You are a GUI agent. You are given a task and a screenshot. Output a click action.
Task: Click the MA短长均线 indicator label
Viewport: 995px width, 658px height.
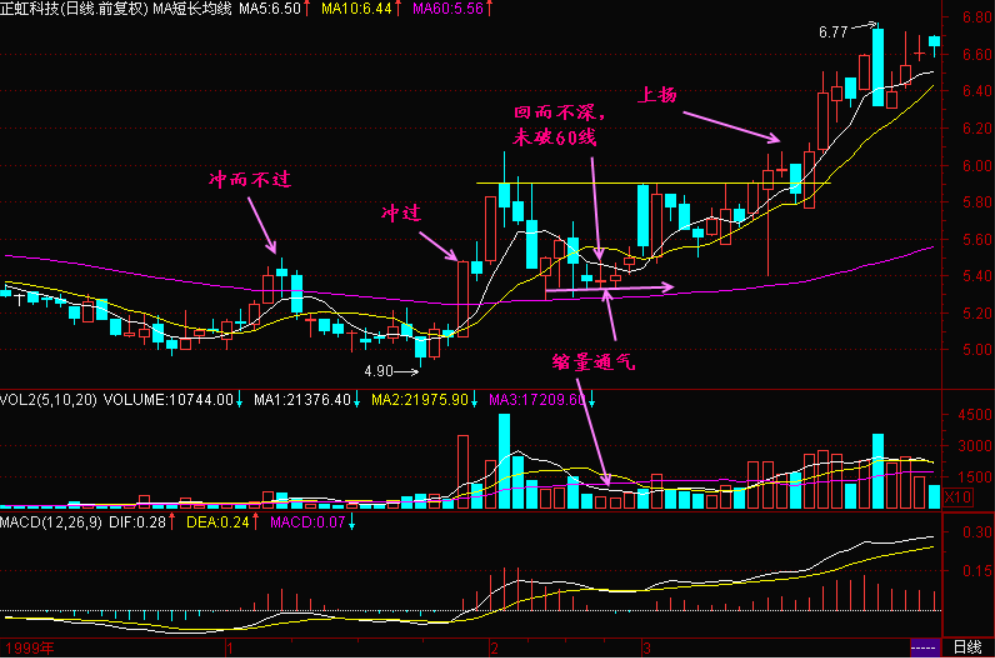pyautogui.click(x=190, y=8)
